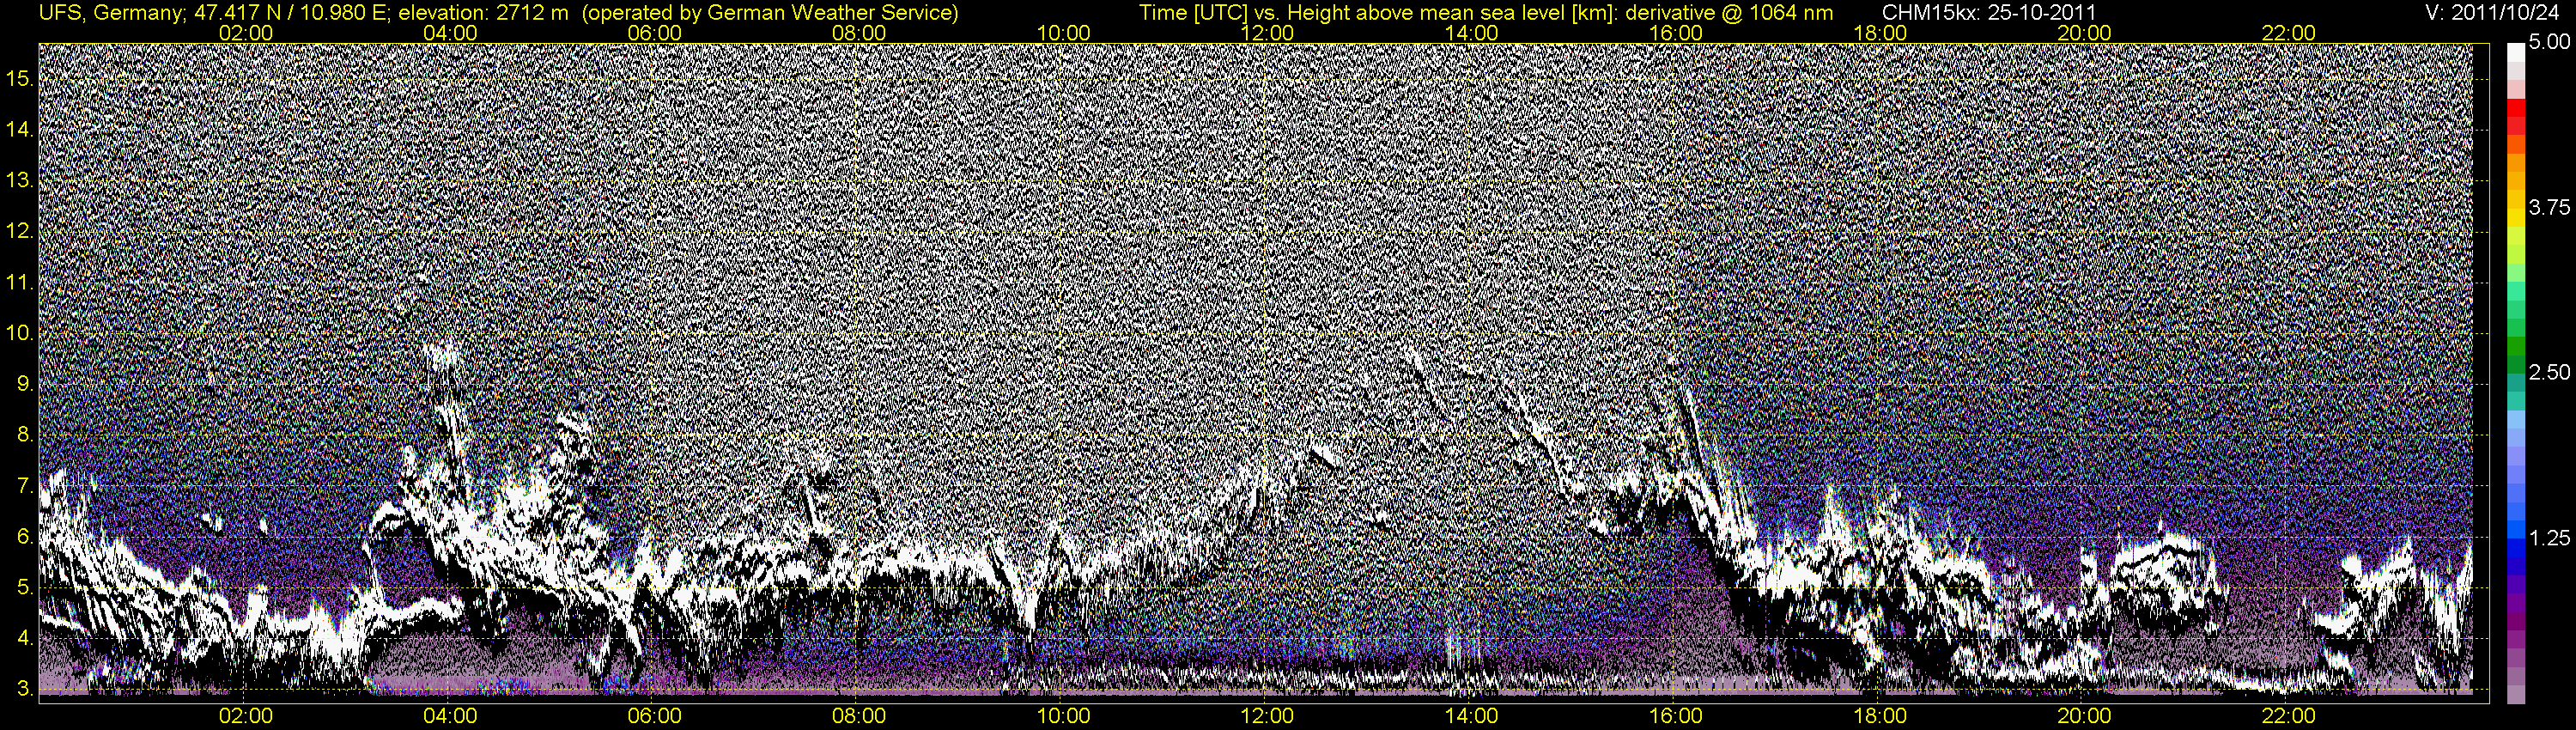
Task: Click the '14:00' label on the upper time axis
Action: (1472, 33)
